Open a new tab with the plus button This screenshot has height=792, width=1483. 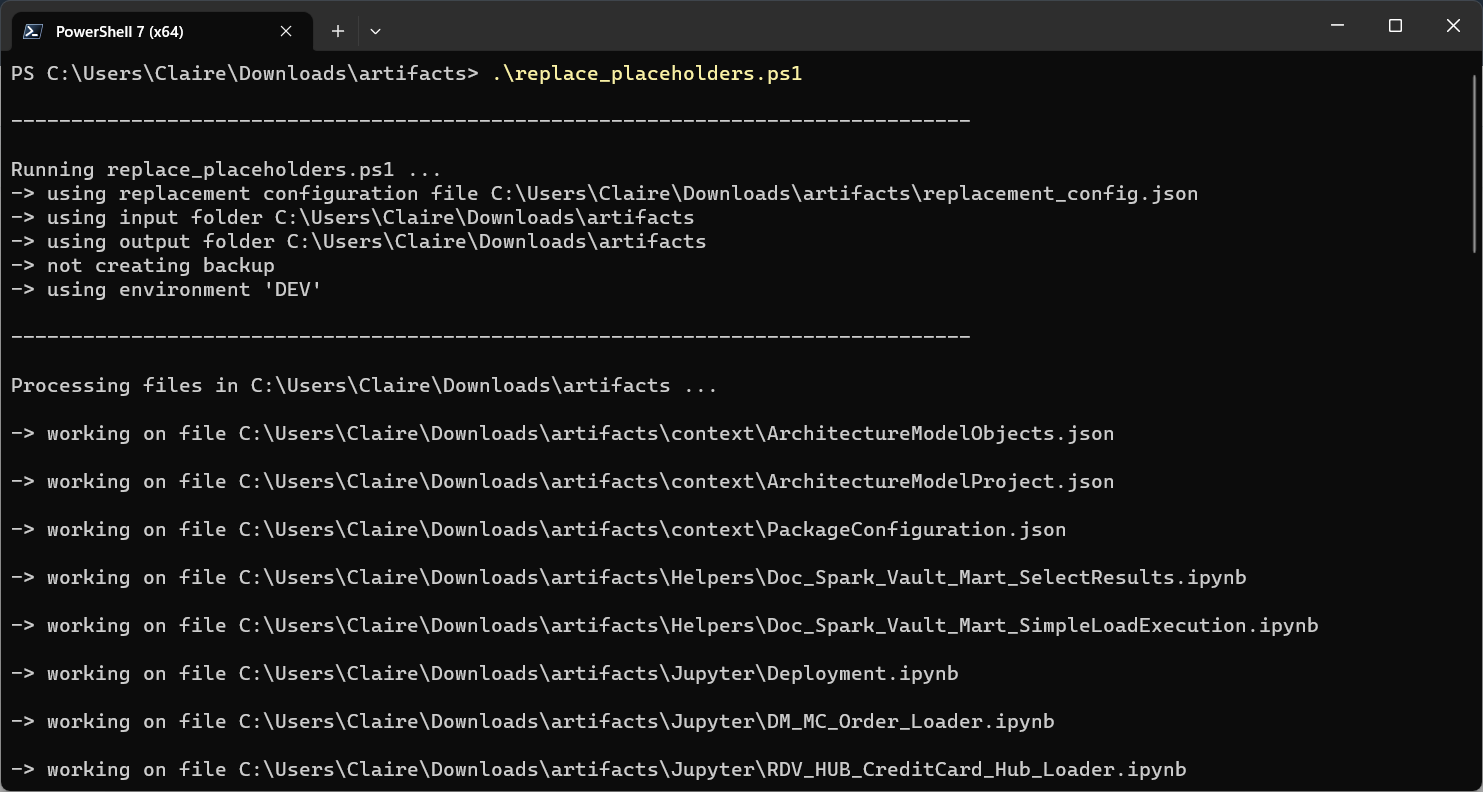(x=337, y=31)
